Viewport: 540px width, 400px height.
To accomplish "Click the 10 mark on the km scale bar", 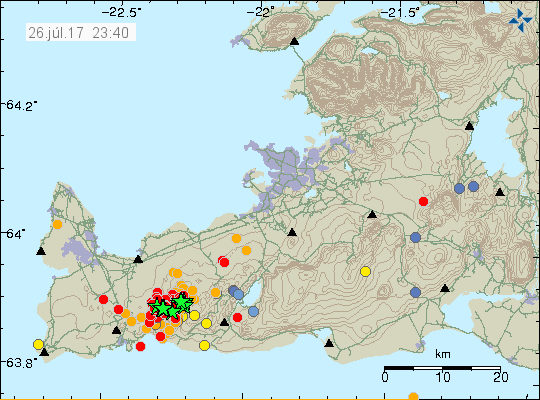I will coord(443,377).
